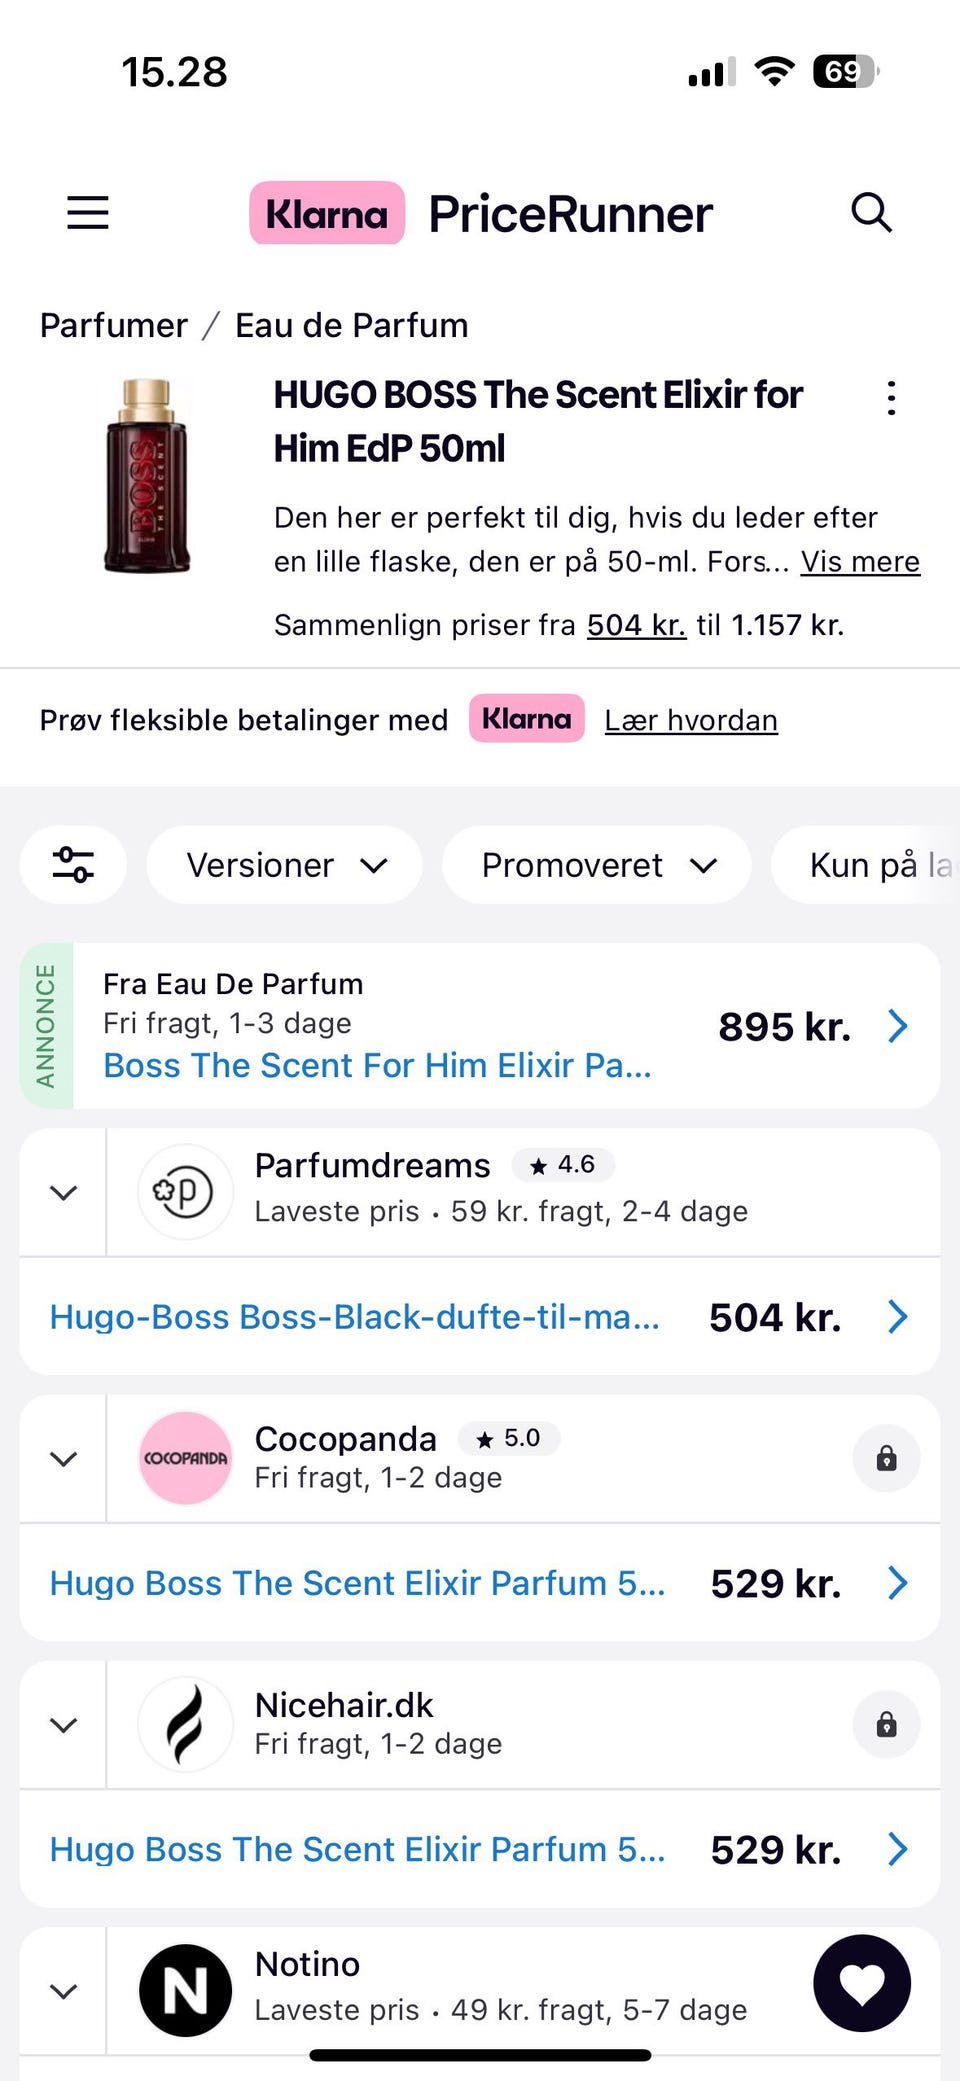The width and height of the screenshot is (960, 2081).
Task: Open the hamburger navigation menu
Action: (x=88, y=213)
